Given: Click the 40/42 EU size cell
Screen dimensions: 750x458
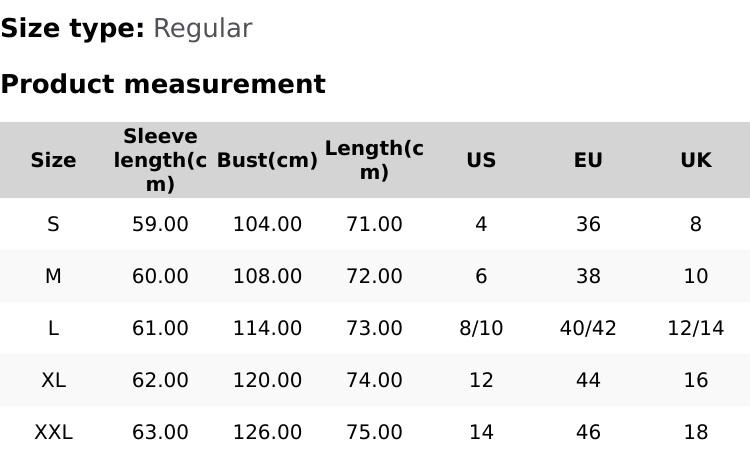Looking at the screenshot, I should (x=588, y=328).
